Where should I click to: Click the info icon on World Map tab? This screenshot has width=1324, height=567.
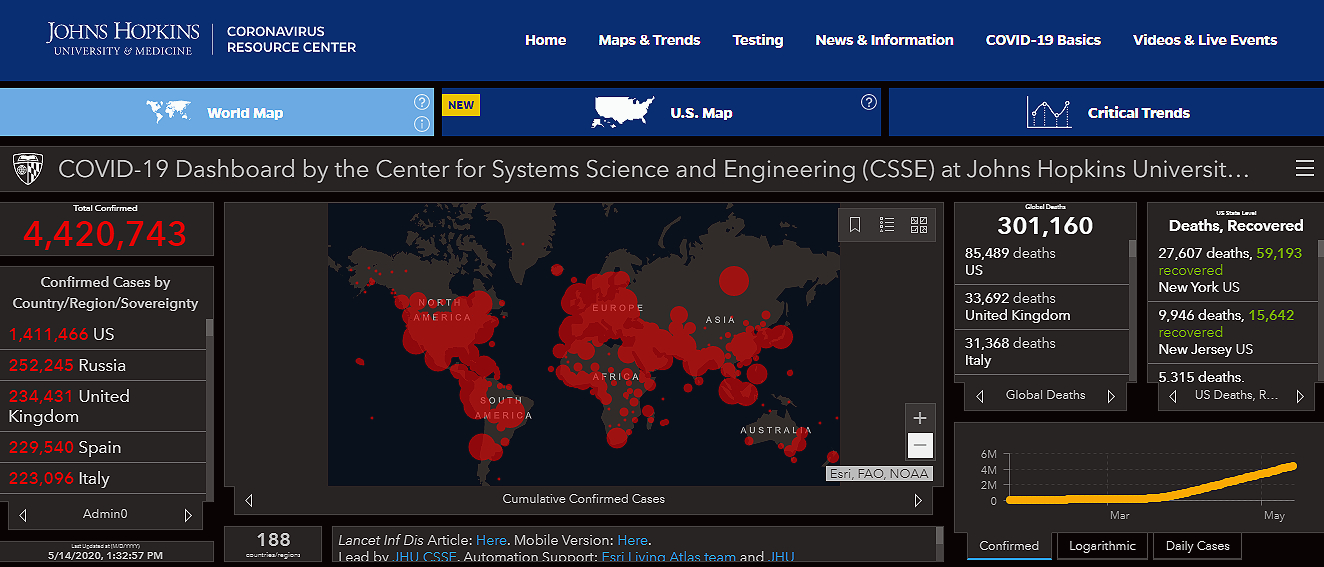422,124
